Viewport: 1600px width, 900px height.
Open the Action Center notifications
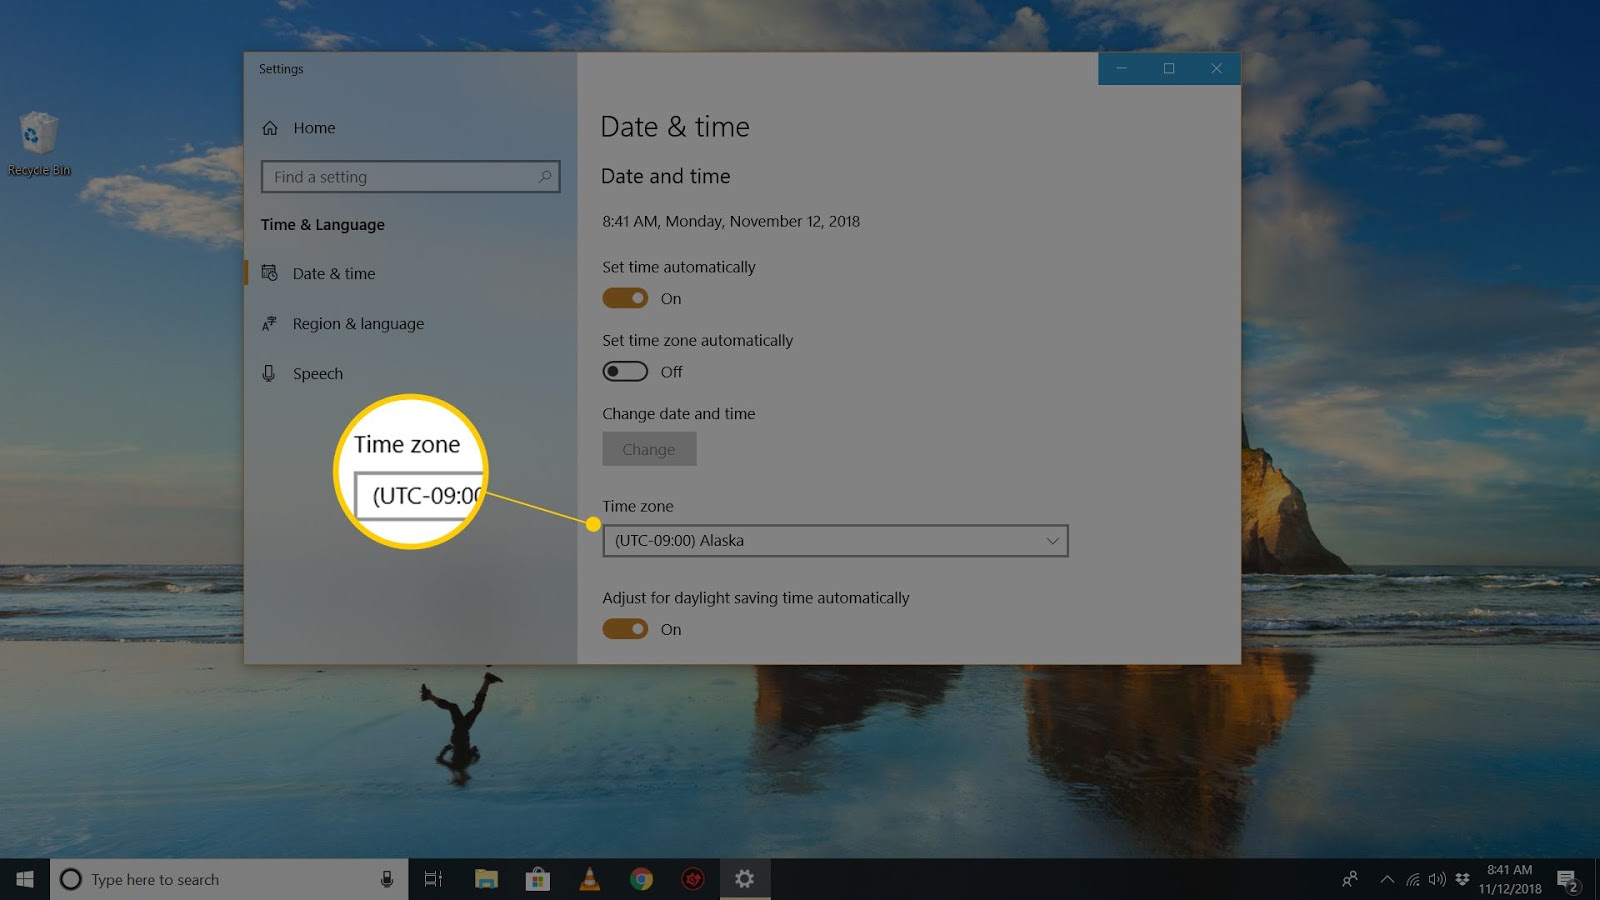click(1565, 879)
